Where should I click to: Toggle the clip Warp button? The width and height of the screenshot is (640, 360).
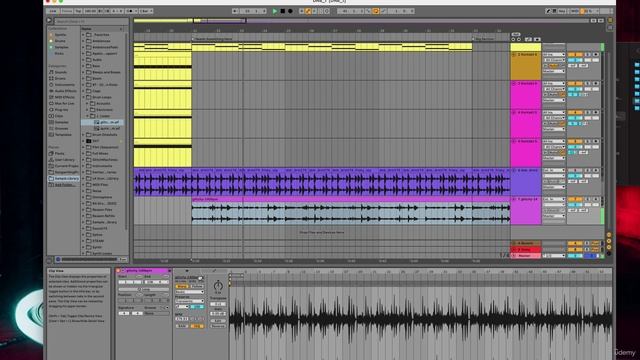181,287
